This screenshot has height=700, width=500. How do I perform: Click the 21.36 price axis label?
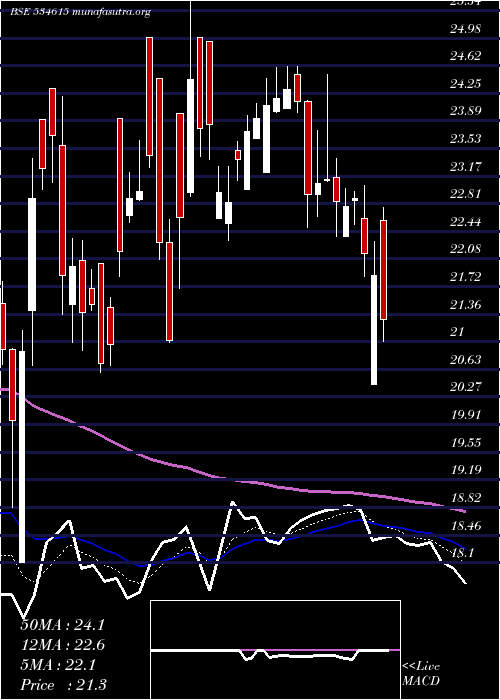point(465,305)
